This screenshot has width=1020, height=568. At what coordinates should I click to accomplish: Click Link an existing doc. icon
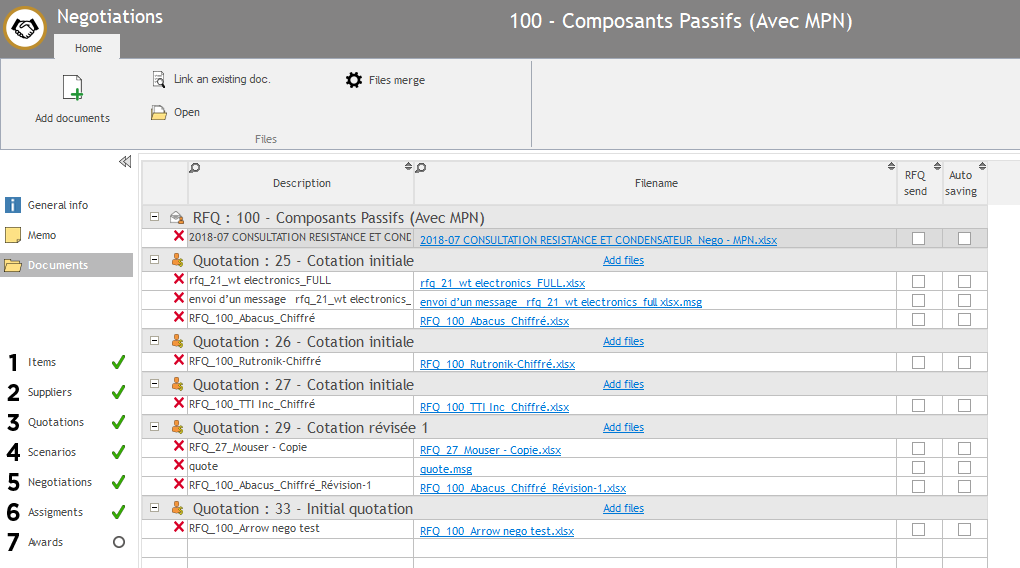158,79
